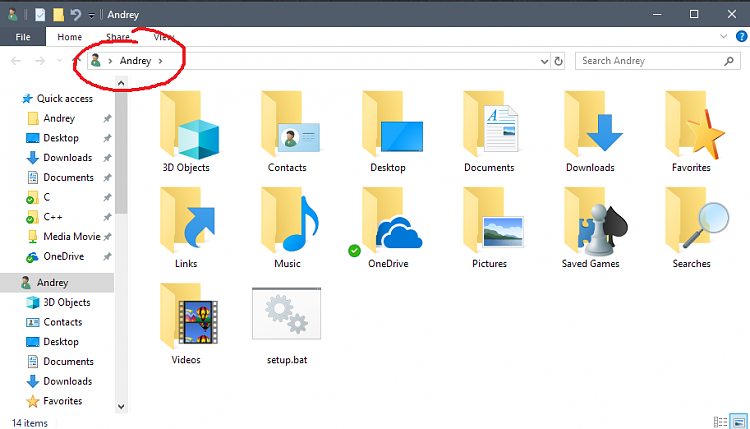Open the Help question mark icon
The width and height of the screenshot is (750, 429).
tap(741, 36)
